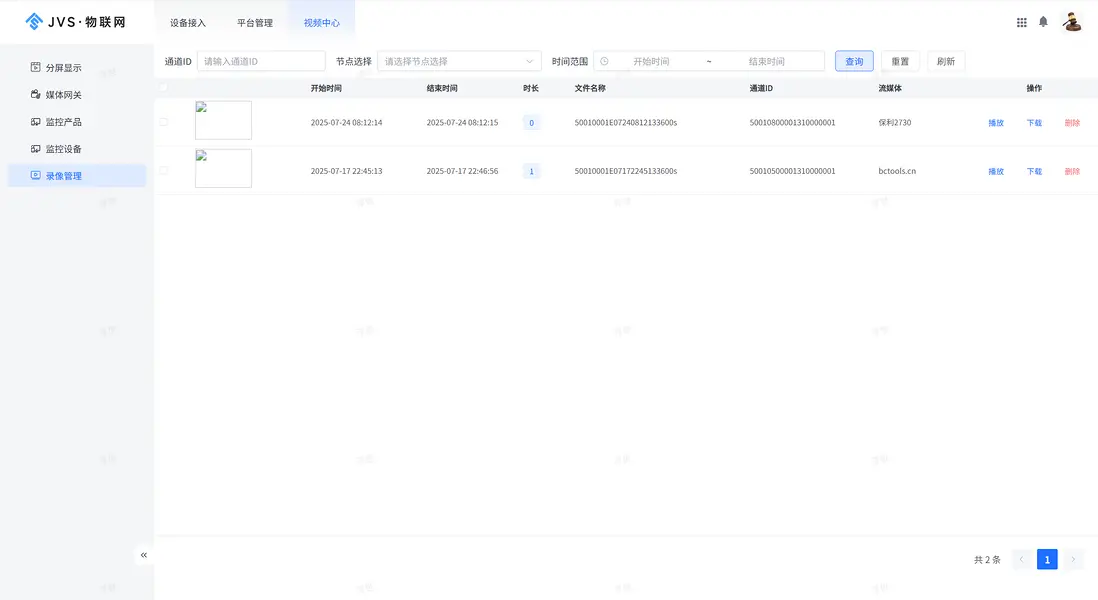Screen dimensions: 1098x600
Task: Open thumbnail of 保利2730 recording
Action: click(223, 120)
